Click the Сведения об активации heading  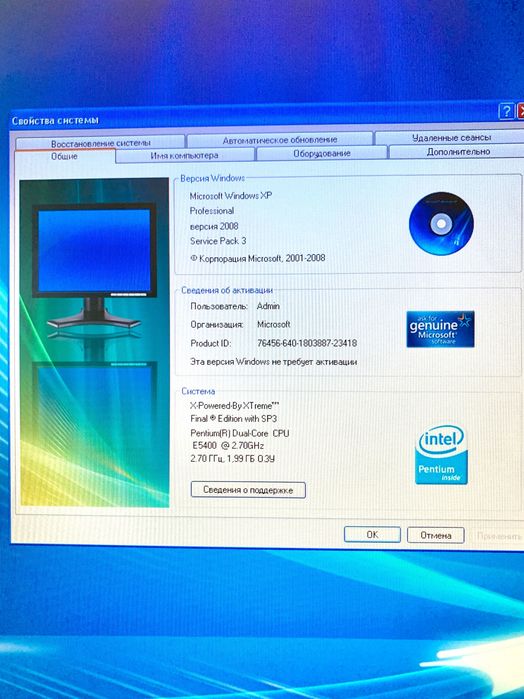click(227, 290)
